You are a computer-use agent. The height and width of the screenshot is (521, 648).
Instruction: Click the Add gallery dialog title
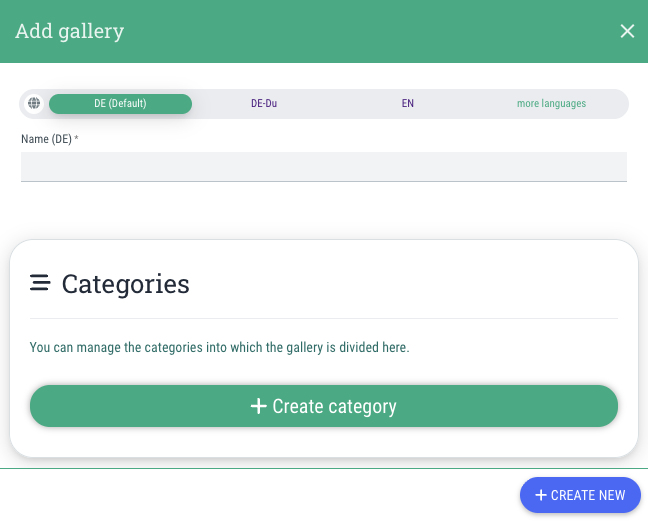coord(69,31)
